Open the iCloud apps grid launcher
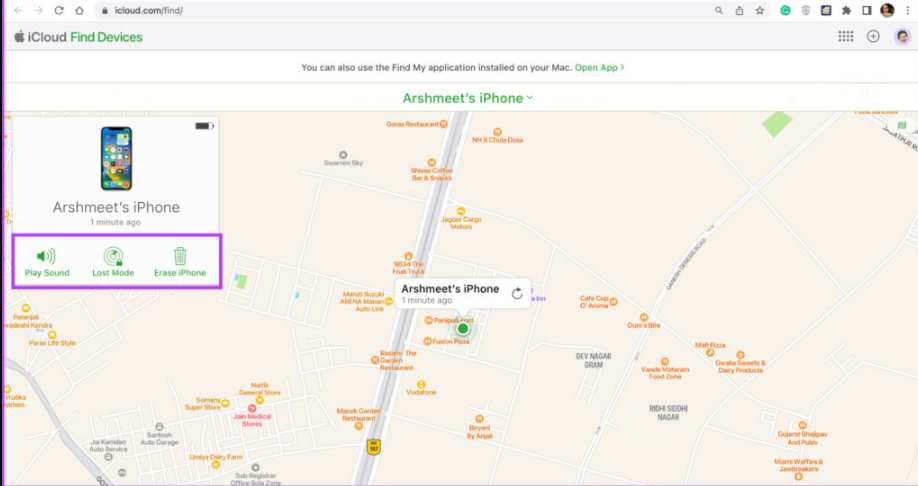The height and width of the screenshot is (486, 918). tap(845, 36)
